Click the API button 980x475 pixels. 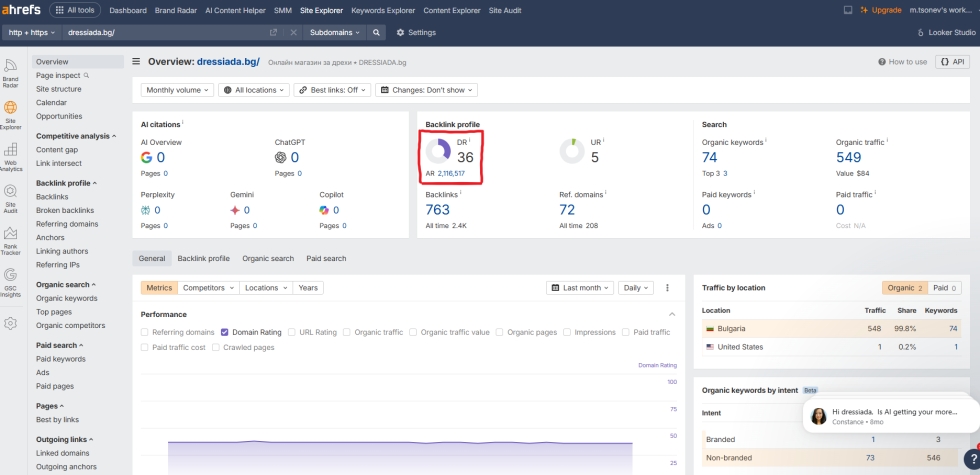[x=951, y=61]
